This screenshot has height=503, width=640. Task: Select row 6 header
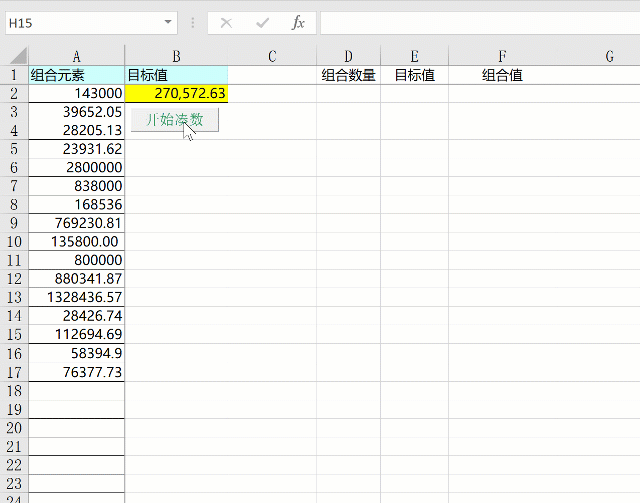click(14, 167)
